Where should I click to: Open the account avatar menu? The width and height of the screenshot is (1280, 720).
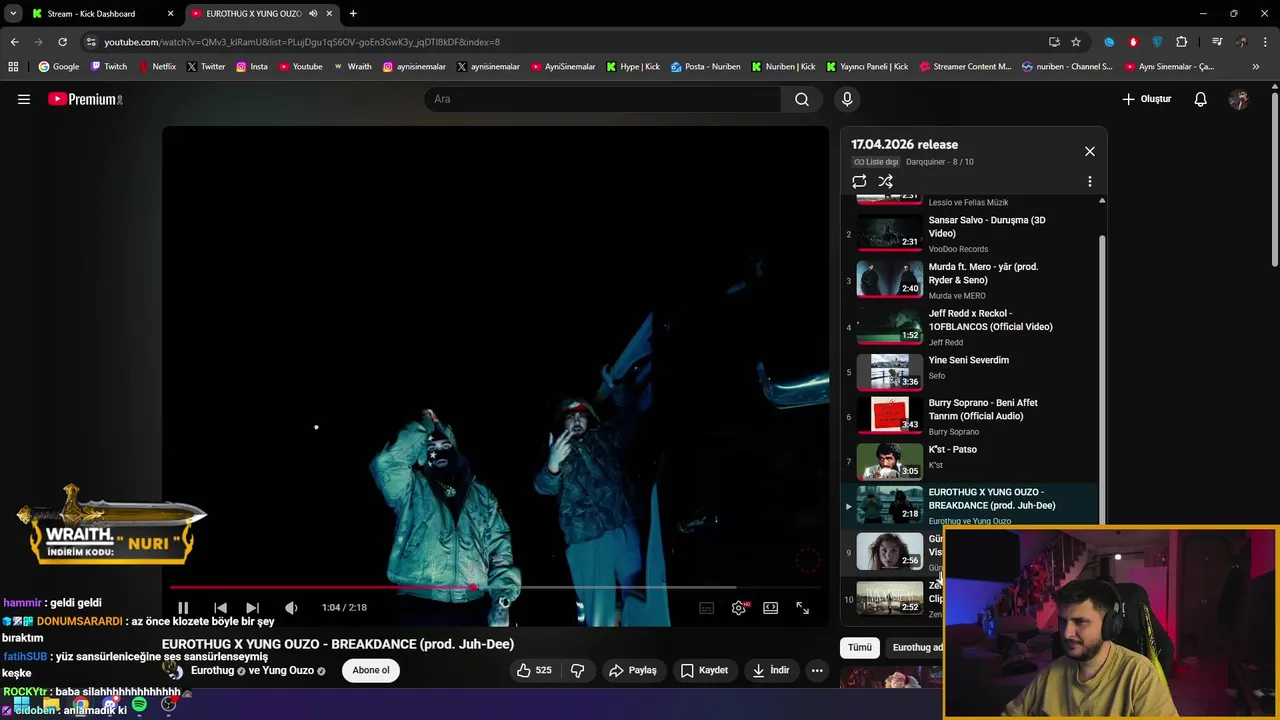[x=1239, y=99]
